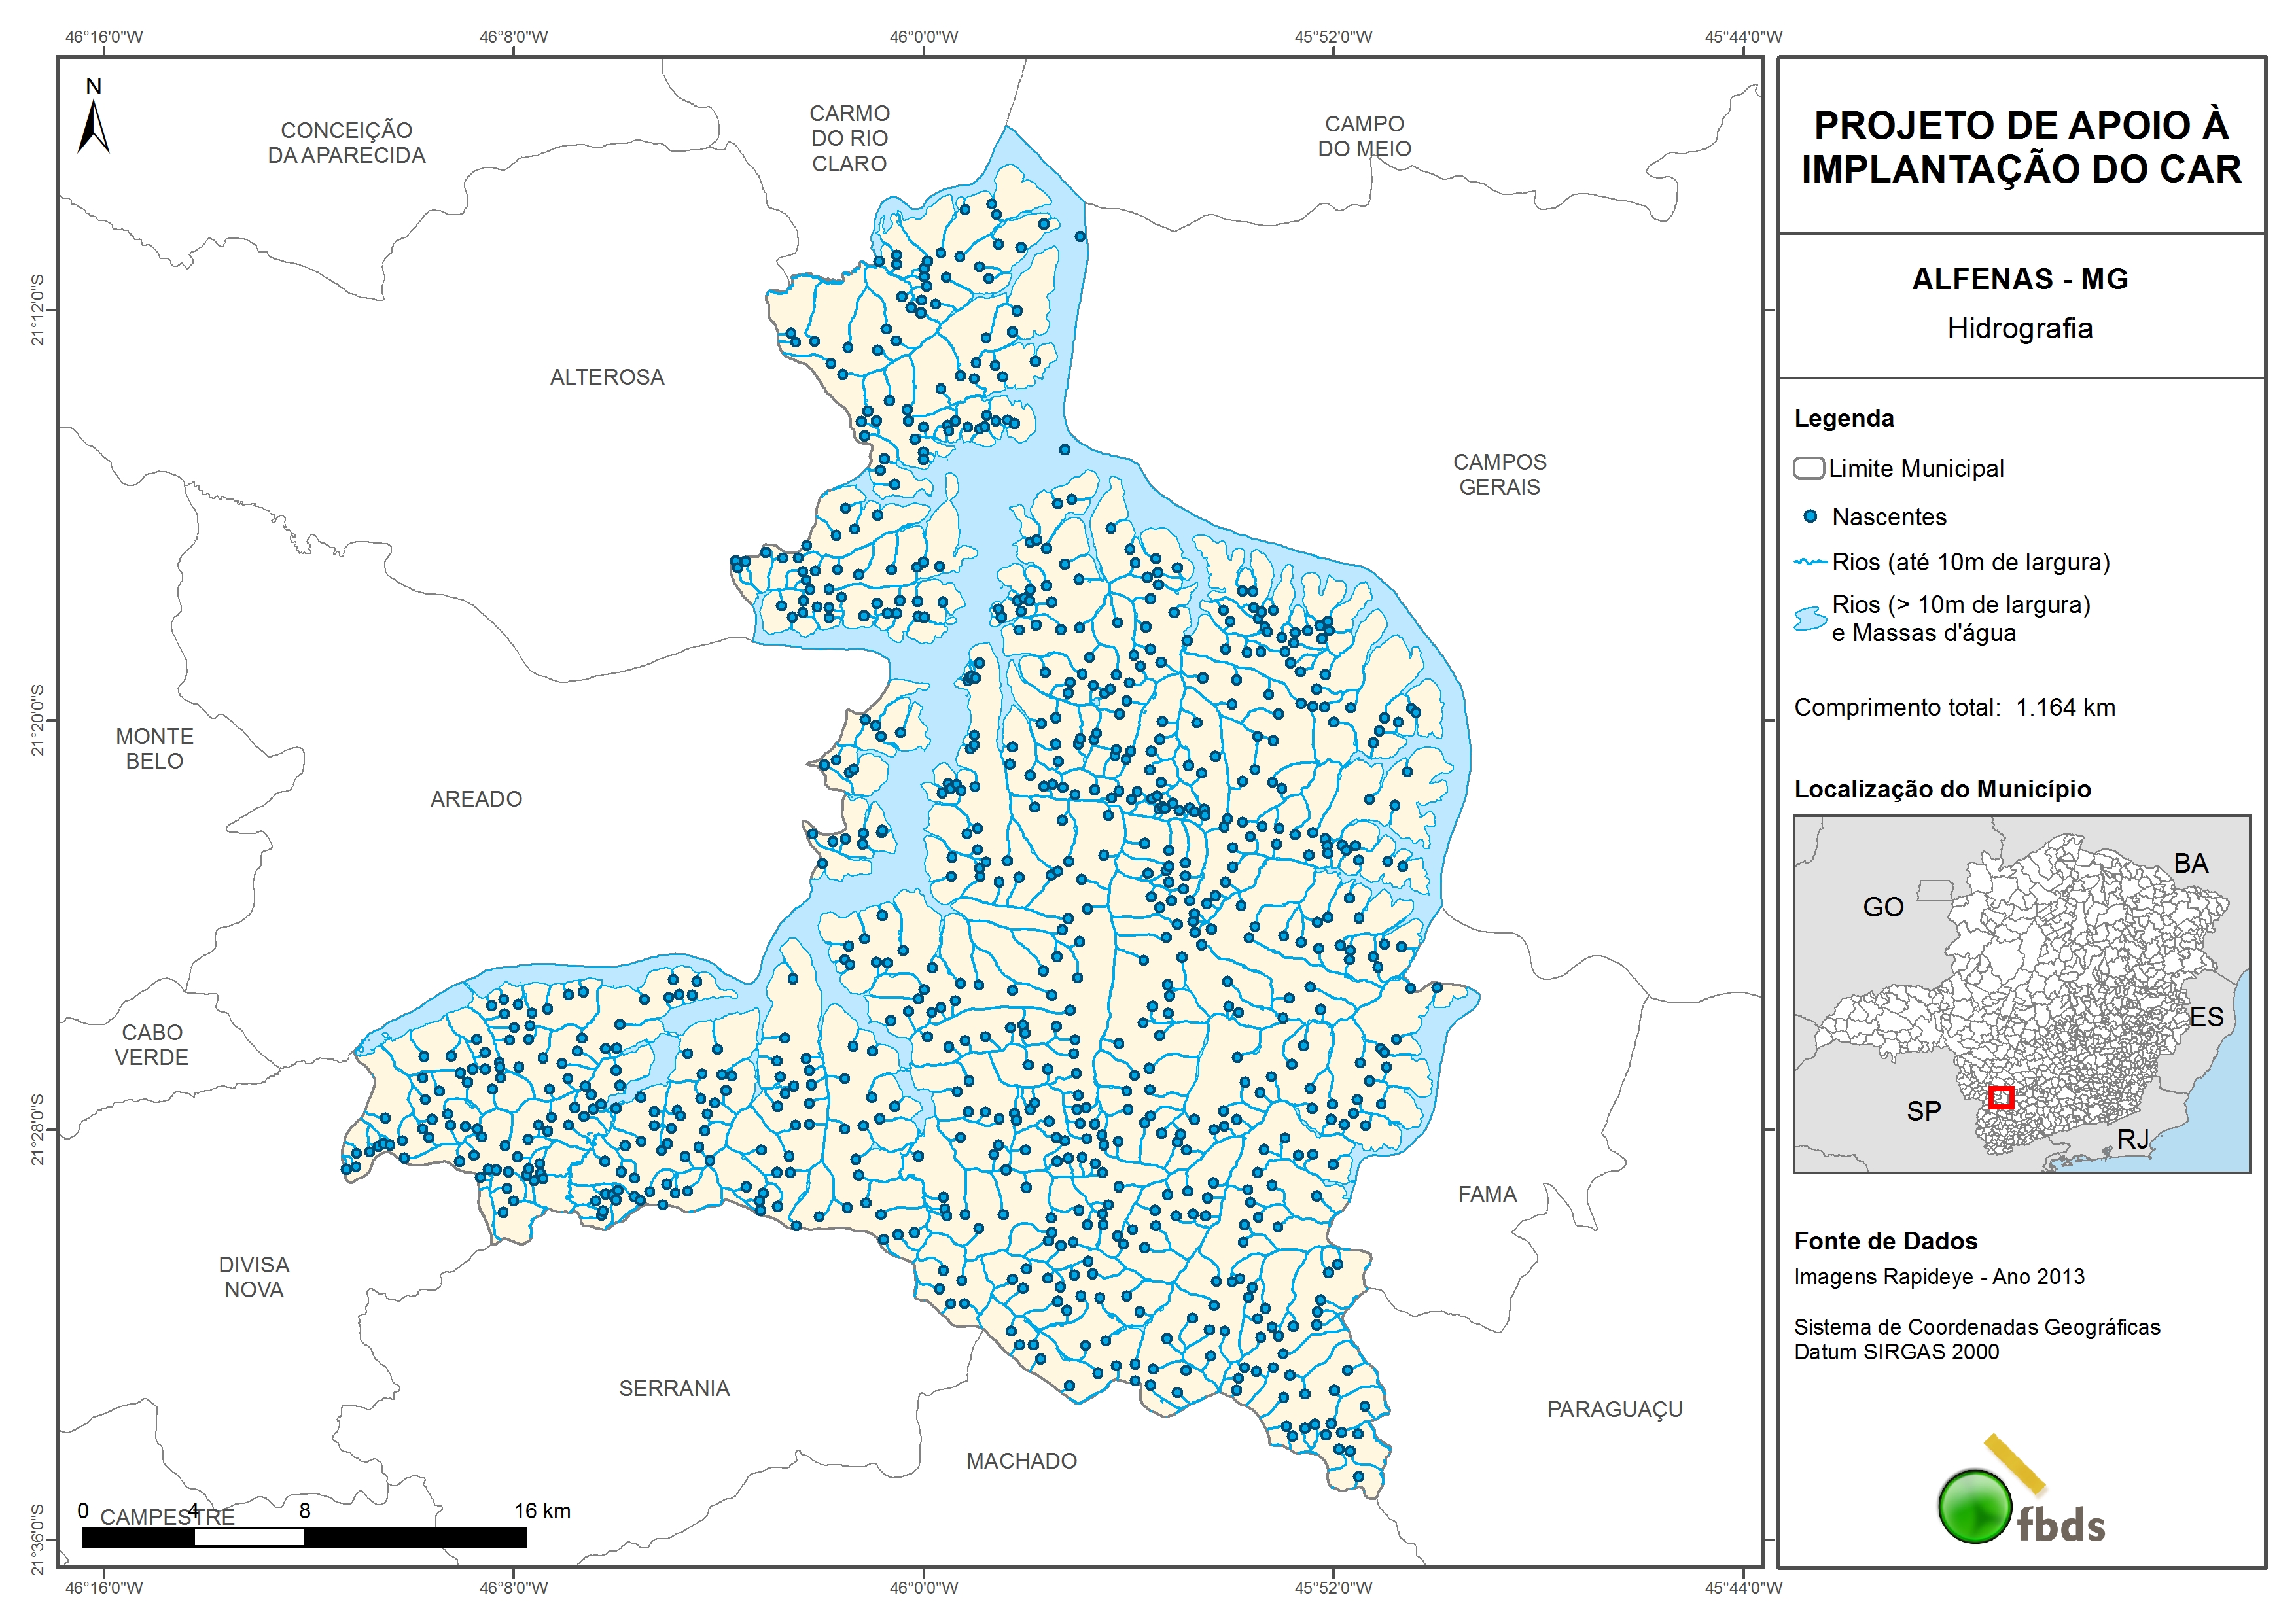This screenshot has width=2296, height=1623.
Task: Click the Massas d'água polygon legend symbol
Action: [x=1810, y=619]
